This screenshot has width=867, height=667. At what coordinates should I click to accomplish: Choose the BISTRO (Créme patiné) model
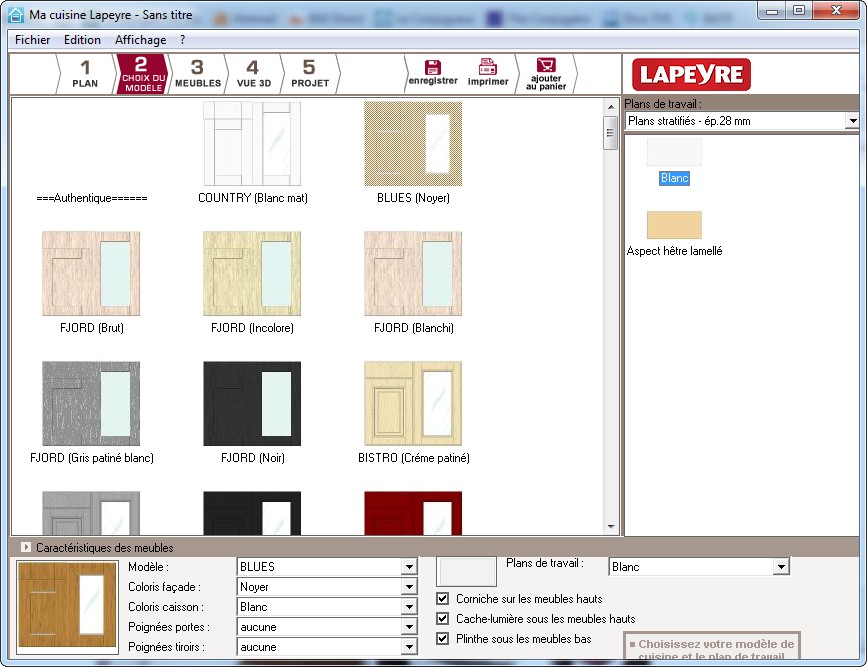413,404
